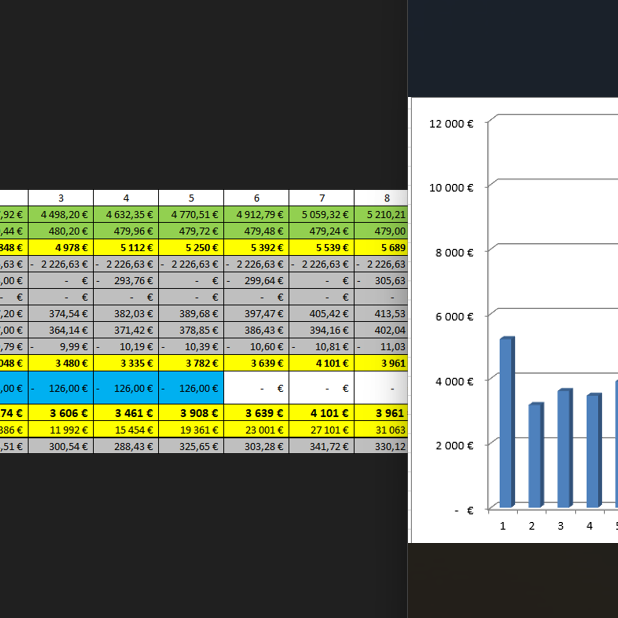Click the yellow cell showing 3 480 €

coord(60,362)
